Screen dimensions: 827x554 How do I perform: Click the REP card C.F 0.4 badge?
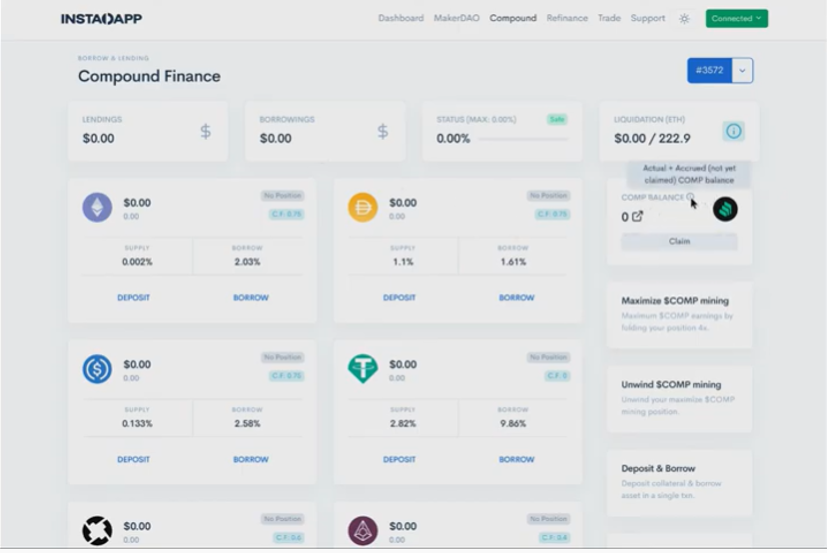[554, 538]
